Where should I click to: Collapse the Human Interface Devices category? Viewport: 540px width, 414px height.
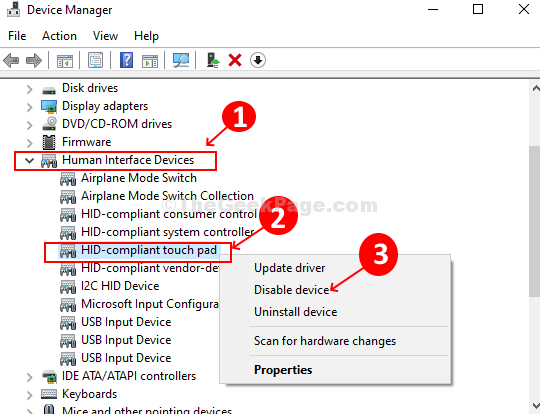tap(30, 161)
